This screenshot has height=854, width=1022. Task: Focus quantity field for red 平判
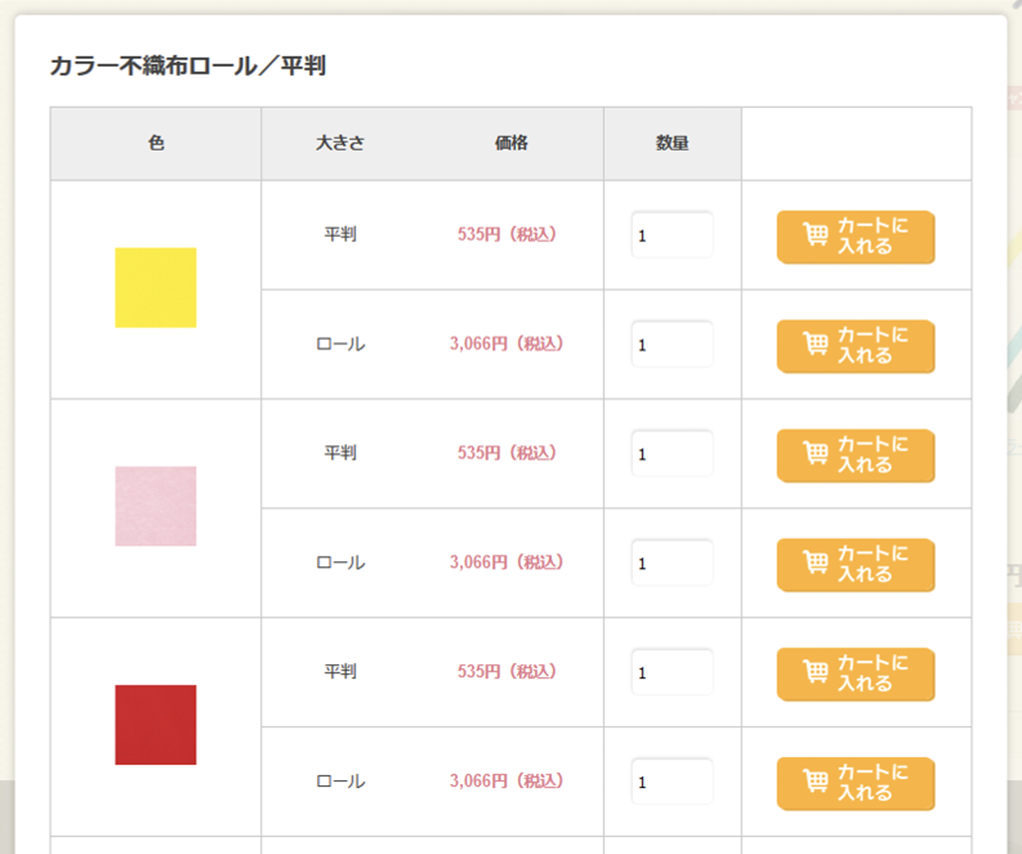tap(671, 673)
